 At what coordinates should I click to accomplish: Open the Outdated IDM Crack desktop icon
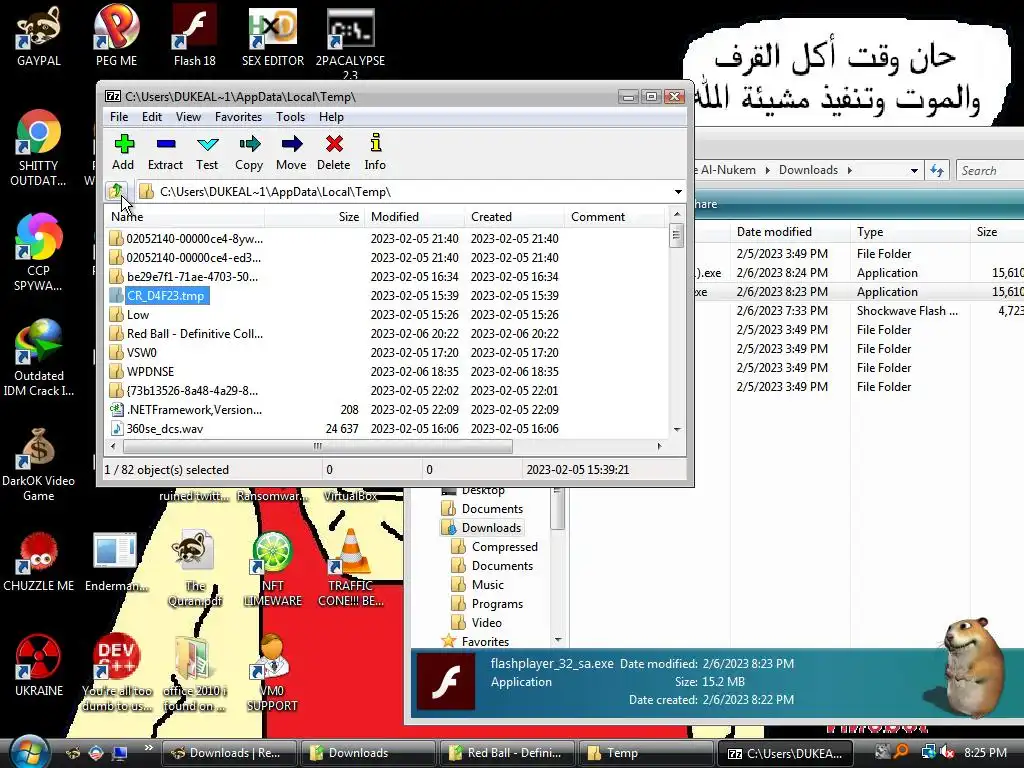click(x=39, y=358)
